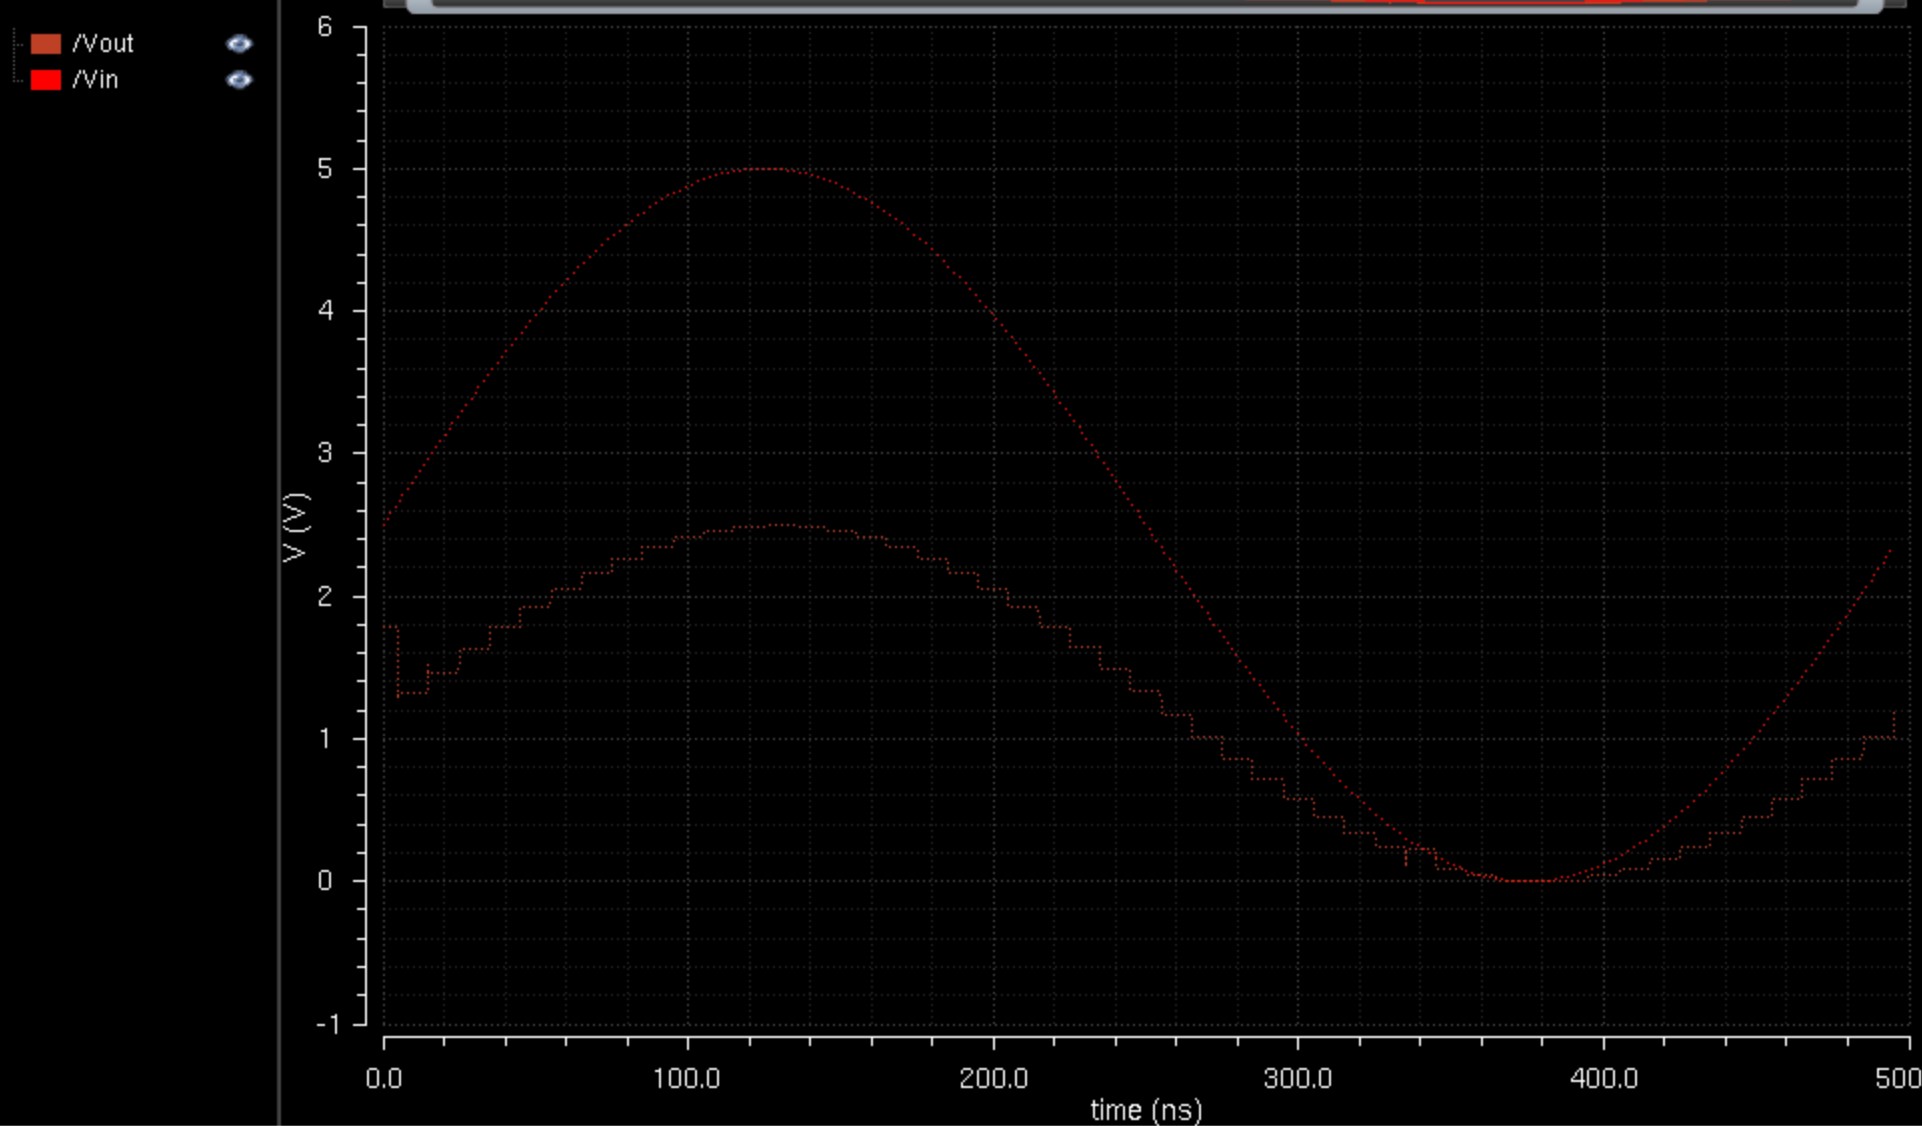The height and width of the screenshot is (1126, 1922).
Task: Click the time (ns) X-axis title
Action: coord(1146,1110)
